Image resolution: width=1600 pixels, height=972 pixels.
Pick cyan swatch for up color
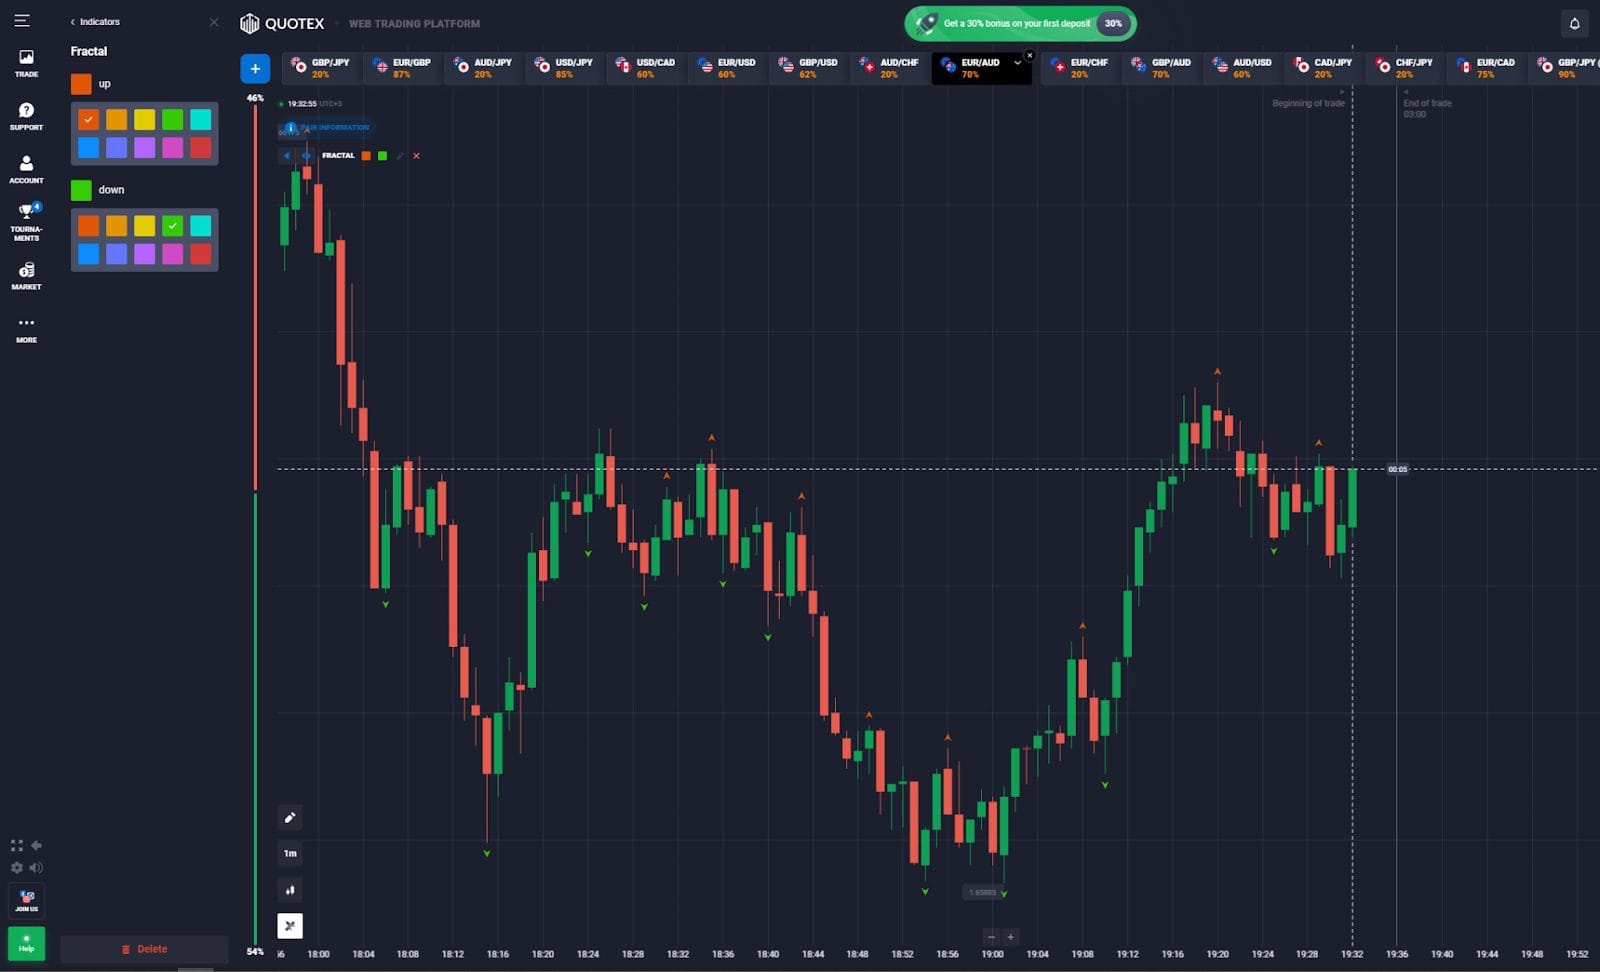[x=201, y=120]
